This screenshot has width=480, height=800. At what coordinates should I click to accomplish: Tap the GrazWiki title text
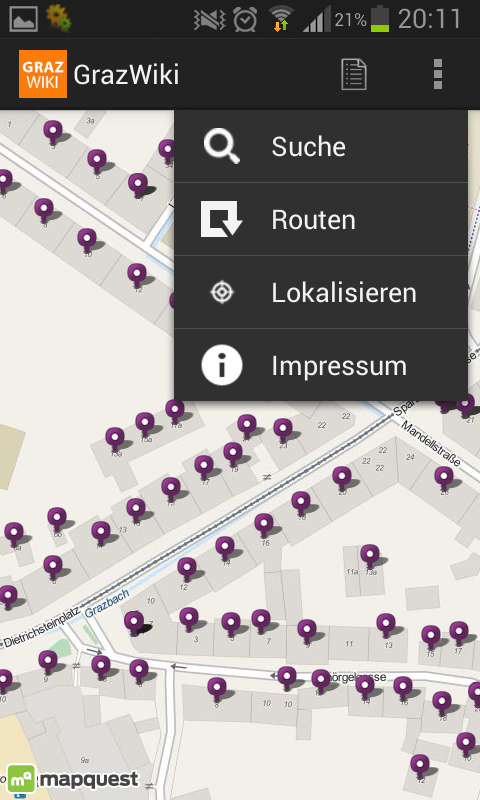pyautogui.click(x=126, y=75)
